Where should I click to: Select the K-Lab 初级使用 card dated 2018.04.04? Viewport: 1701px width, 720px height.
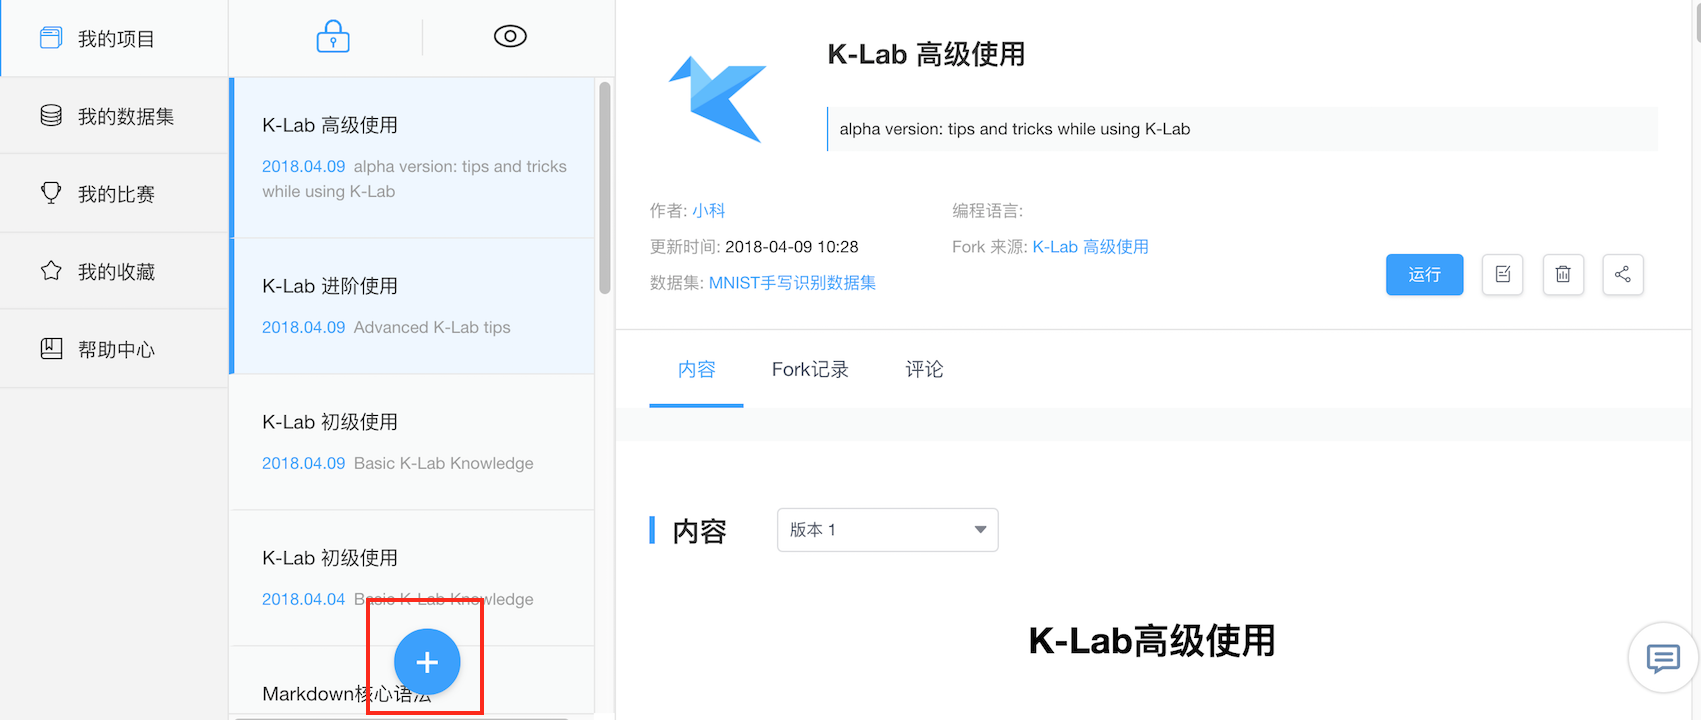click(x=413, y=578)
